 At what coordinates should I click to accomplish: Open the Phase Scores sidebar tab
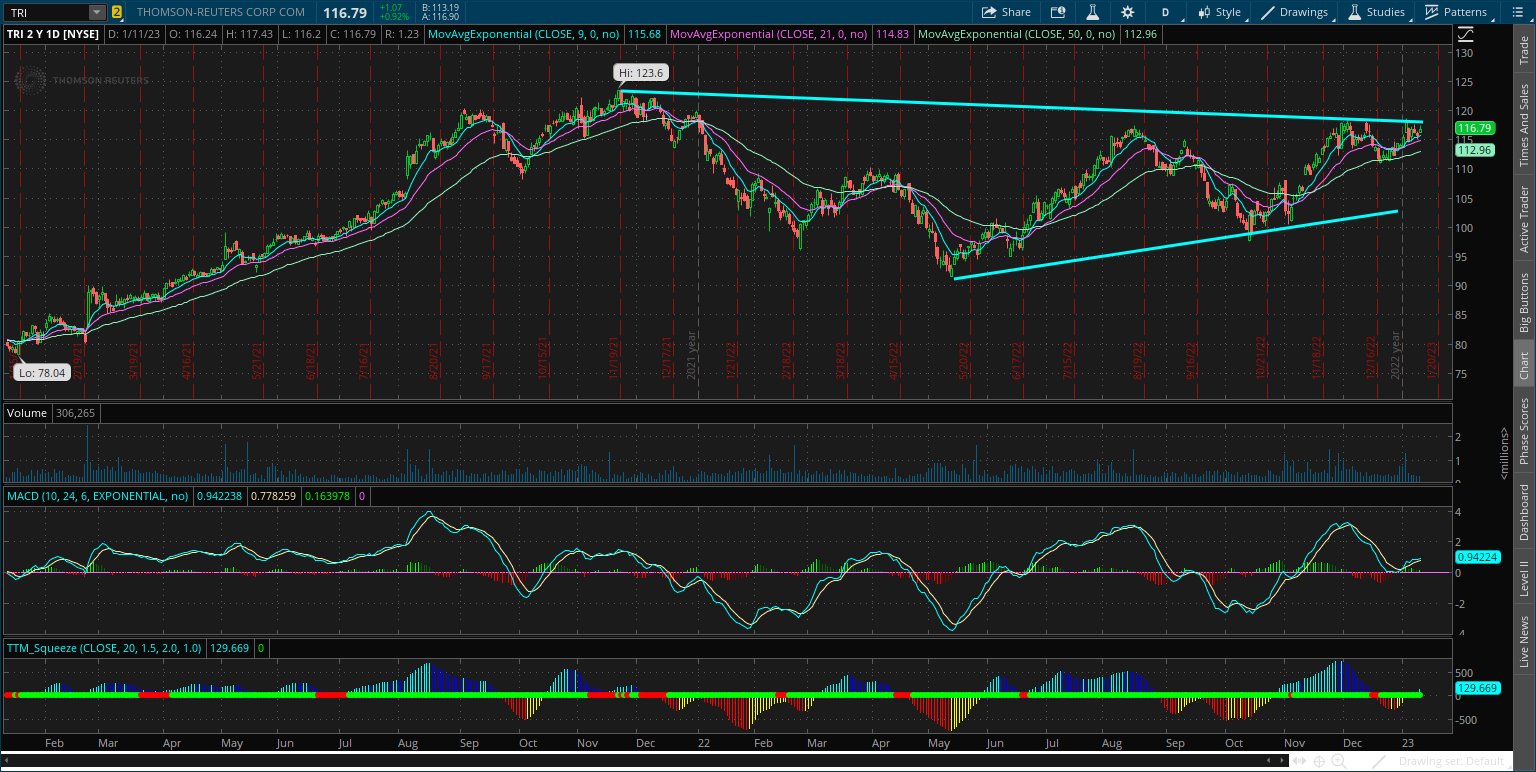pos(1524,431)
